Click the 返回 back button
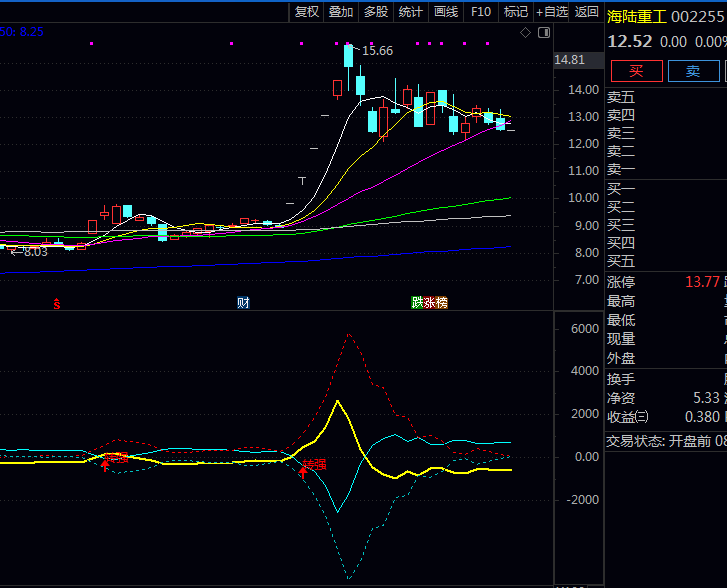 pos(587,12)
